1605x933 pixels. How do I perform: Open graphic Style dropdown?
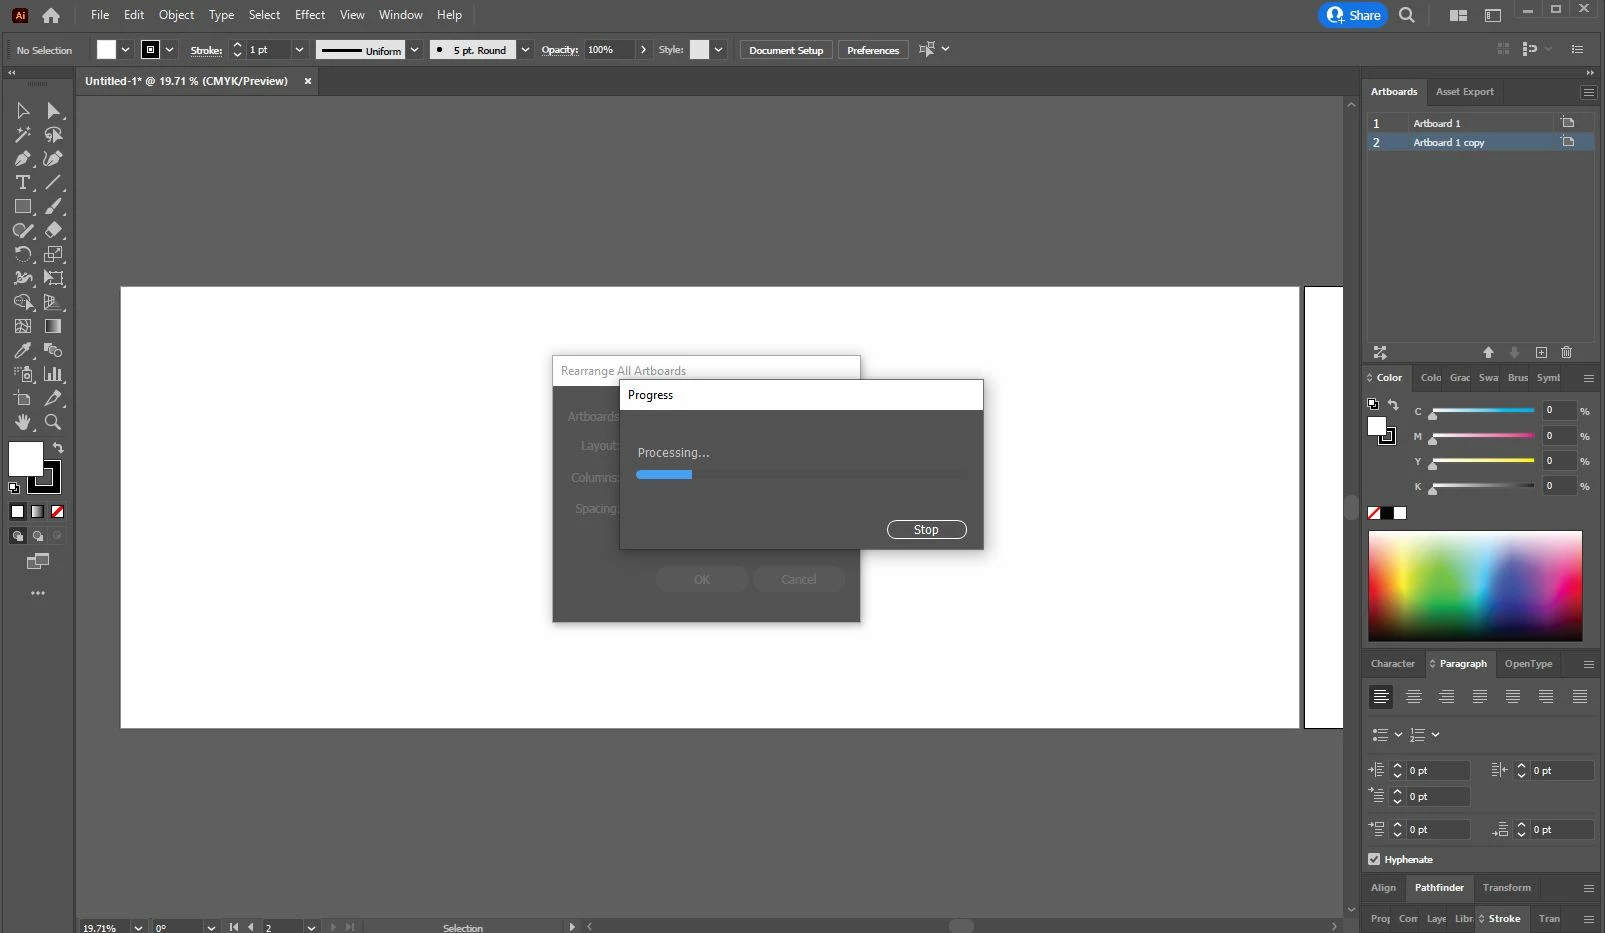pyautogui.click(x=718, y=50)
